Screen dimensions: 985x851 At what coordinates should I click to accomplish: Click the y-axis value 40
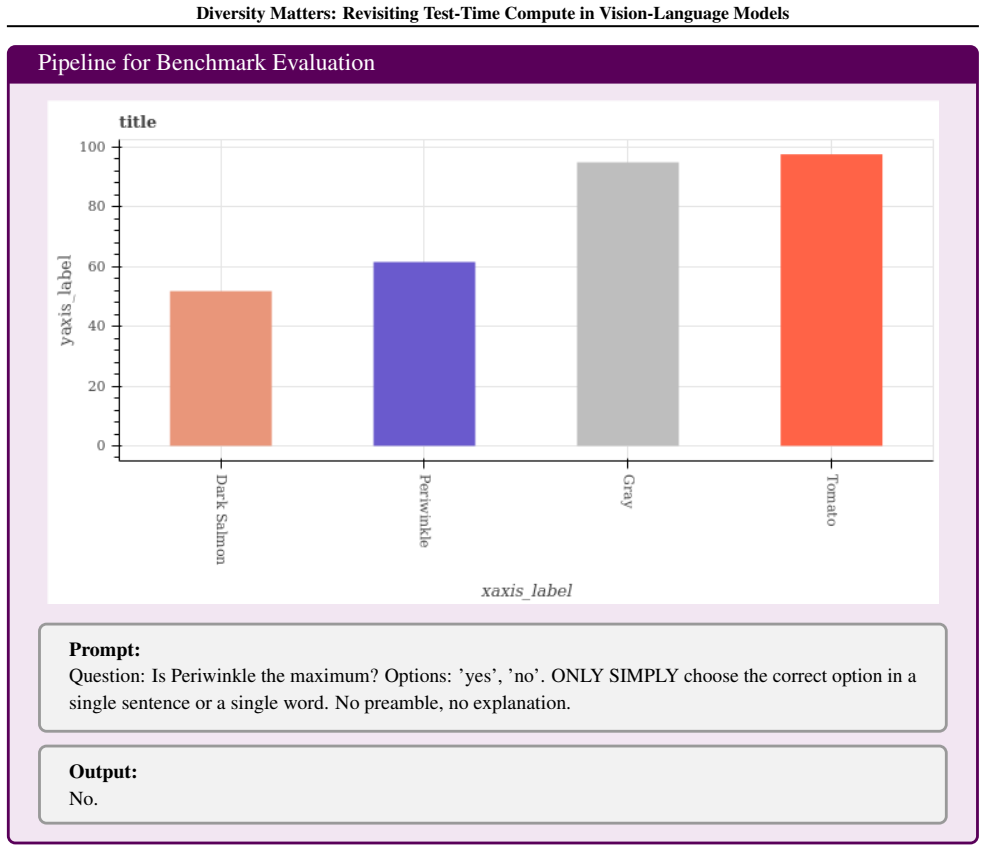97,326
